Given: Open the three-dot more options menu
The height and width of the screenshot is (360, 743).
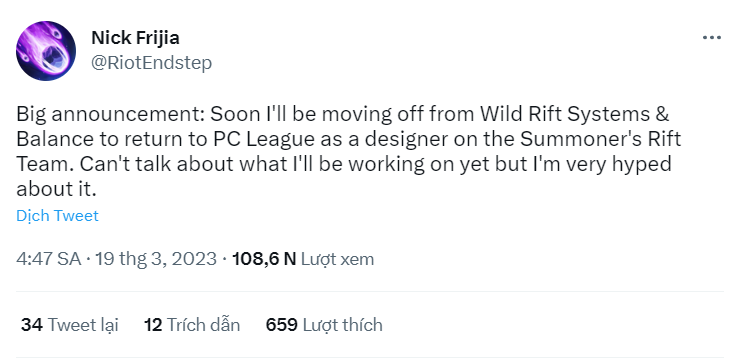Looking at the screenshot, I should point(711,37).
